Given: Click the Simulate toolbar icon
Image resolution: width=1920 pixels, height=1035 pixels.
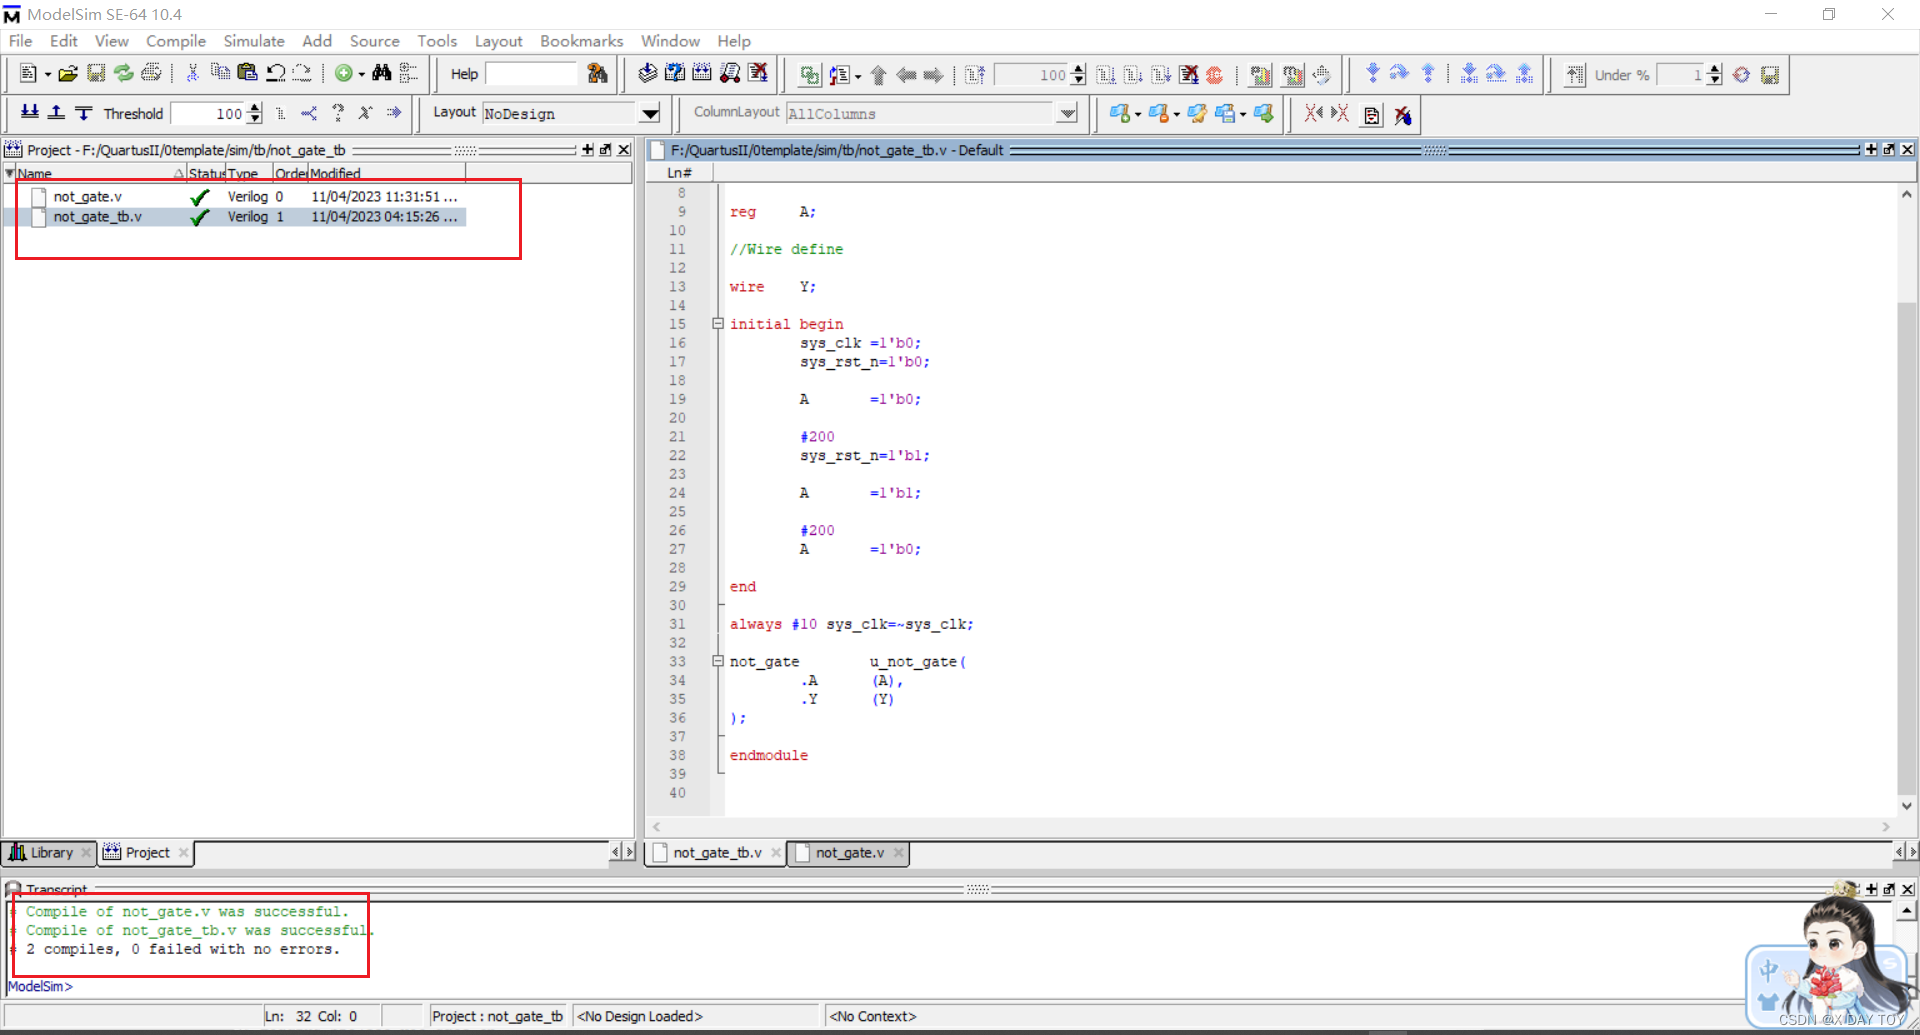Looking at the screenshot, I should click(x=730, y=74).
